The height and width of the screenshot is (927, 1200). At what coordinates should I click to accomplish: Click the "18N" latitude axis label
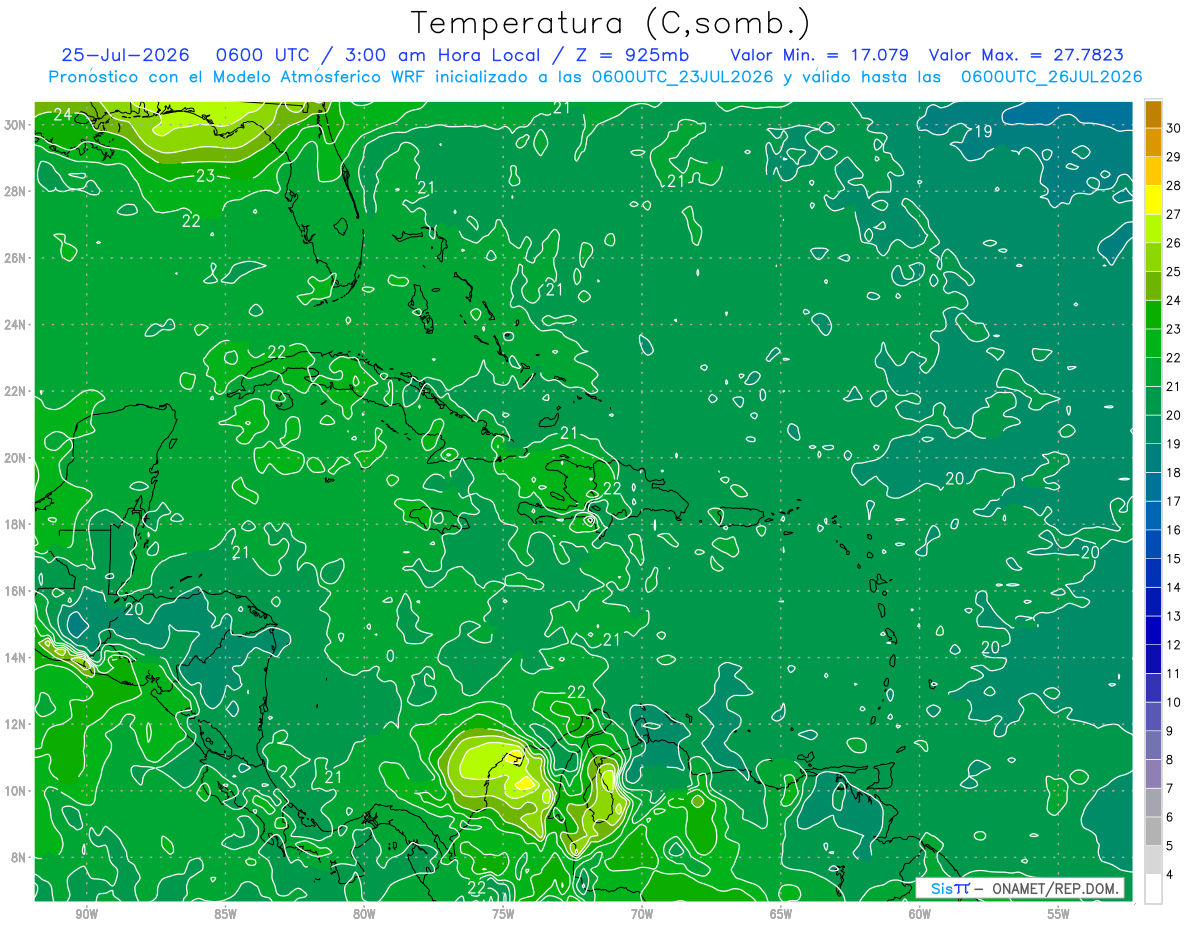16,524
